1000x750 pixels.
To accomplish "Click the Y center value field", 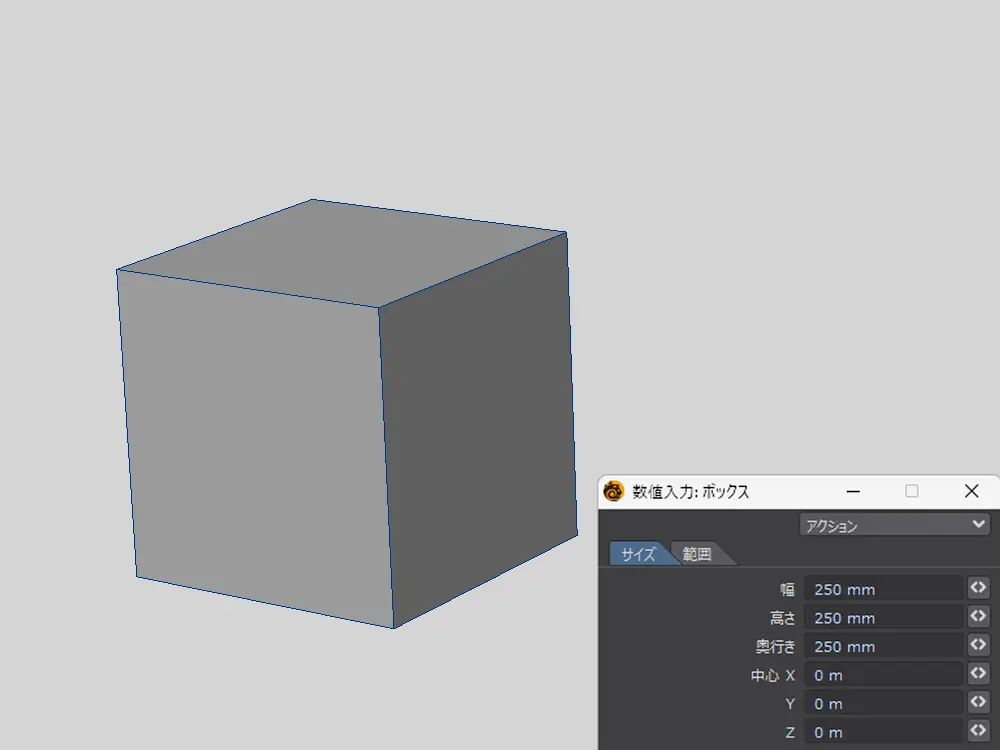I will (884, 703).
